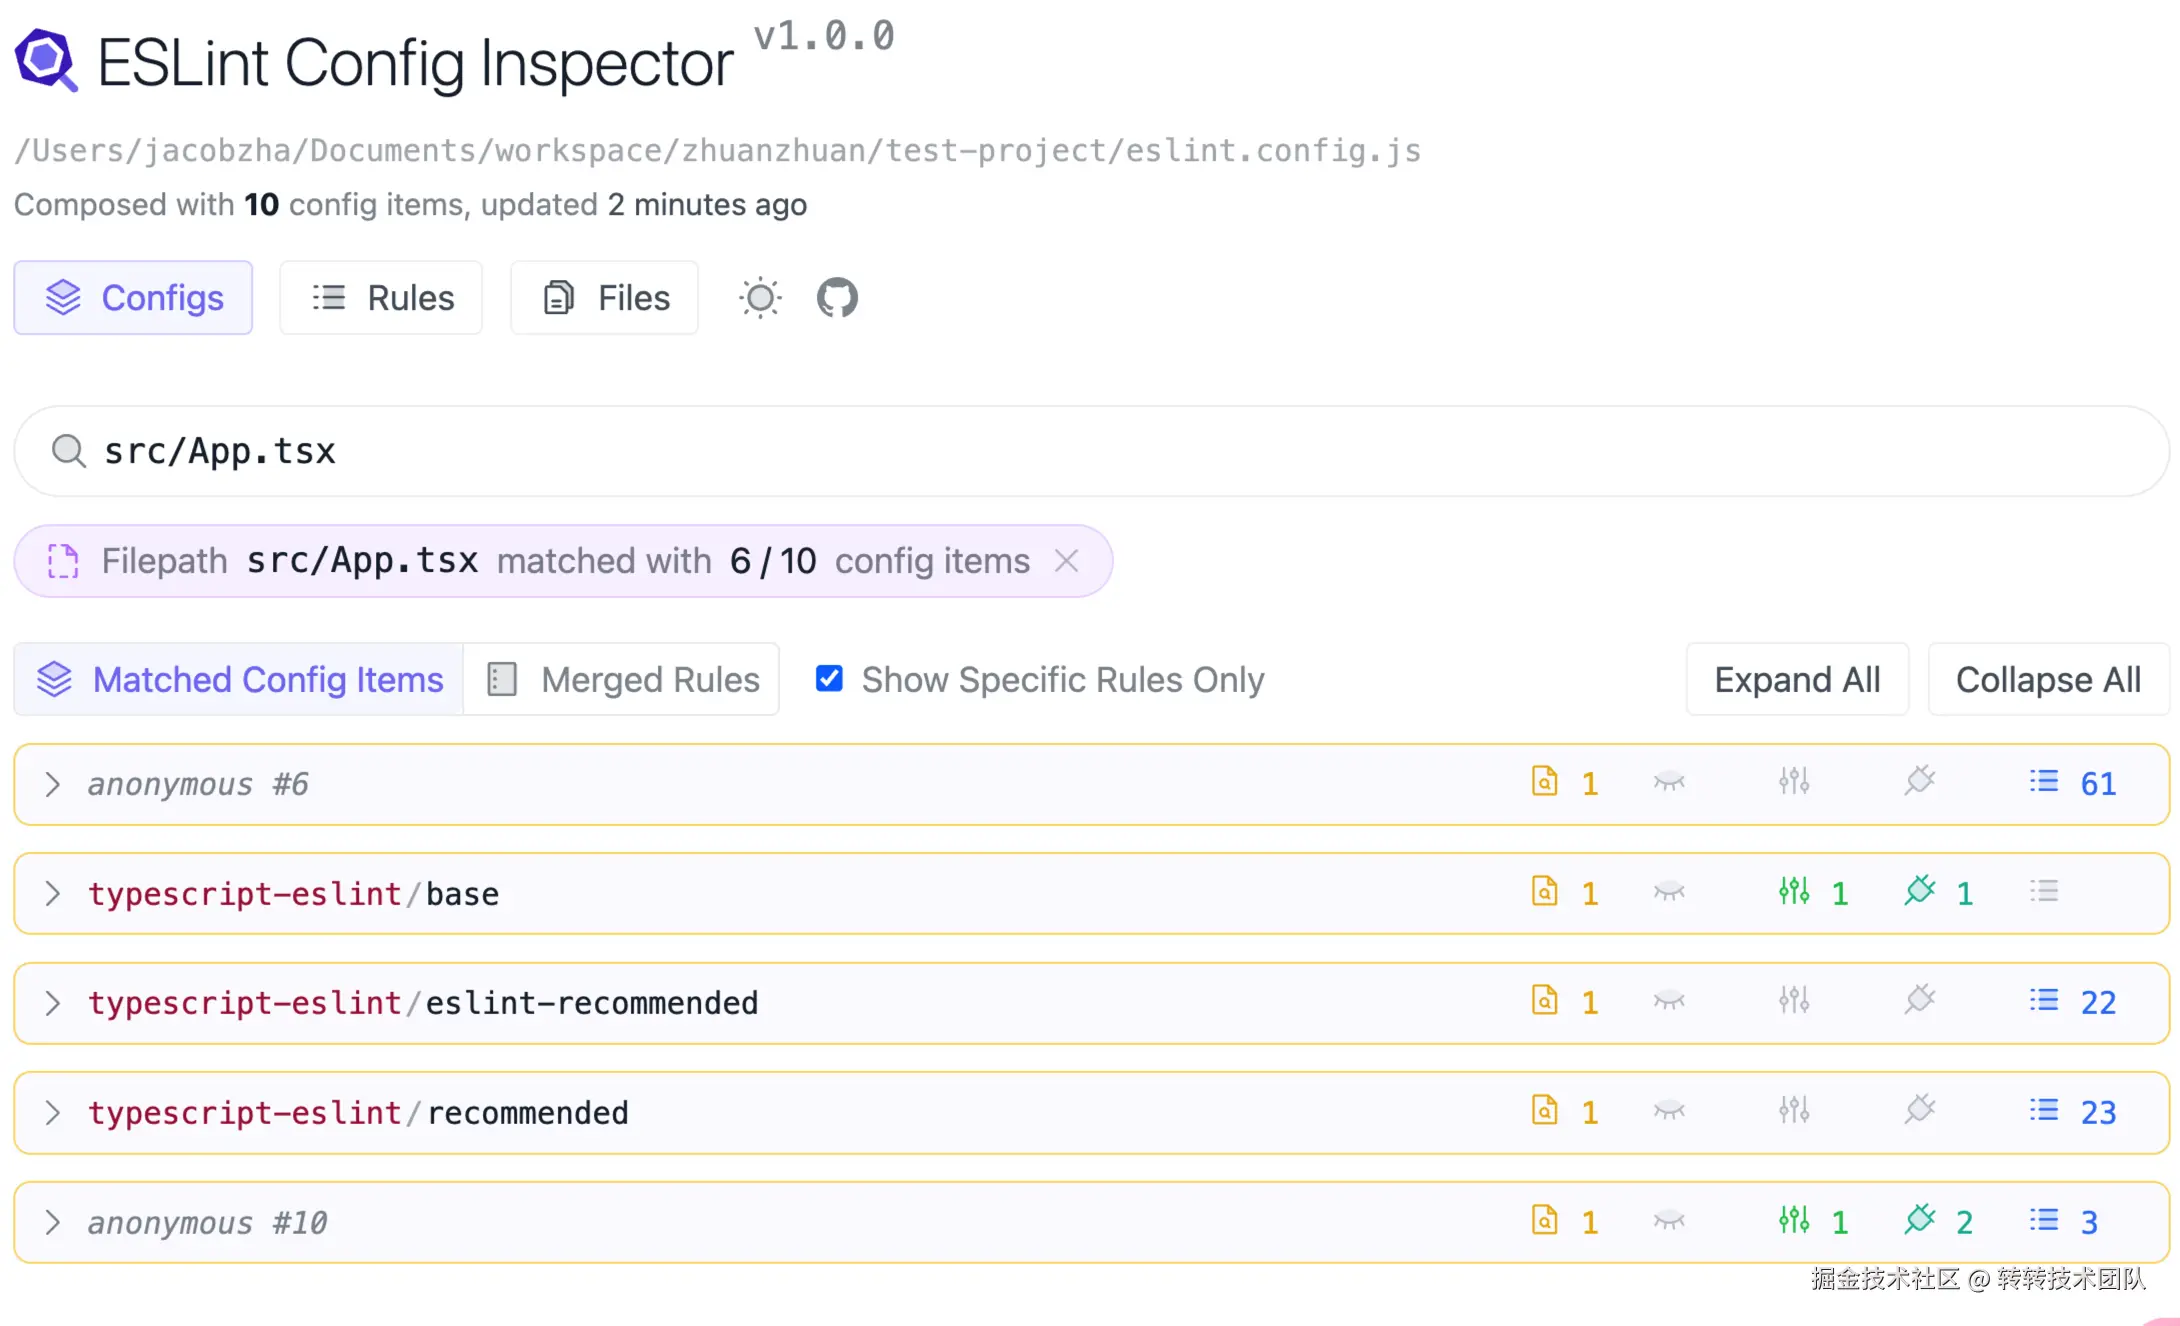Expand the typescript-eslint/eslint-recommended config item
This screenshot has height=1326, width=2180.
[x=52, y=1003]
